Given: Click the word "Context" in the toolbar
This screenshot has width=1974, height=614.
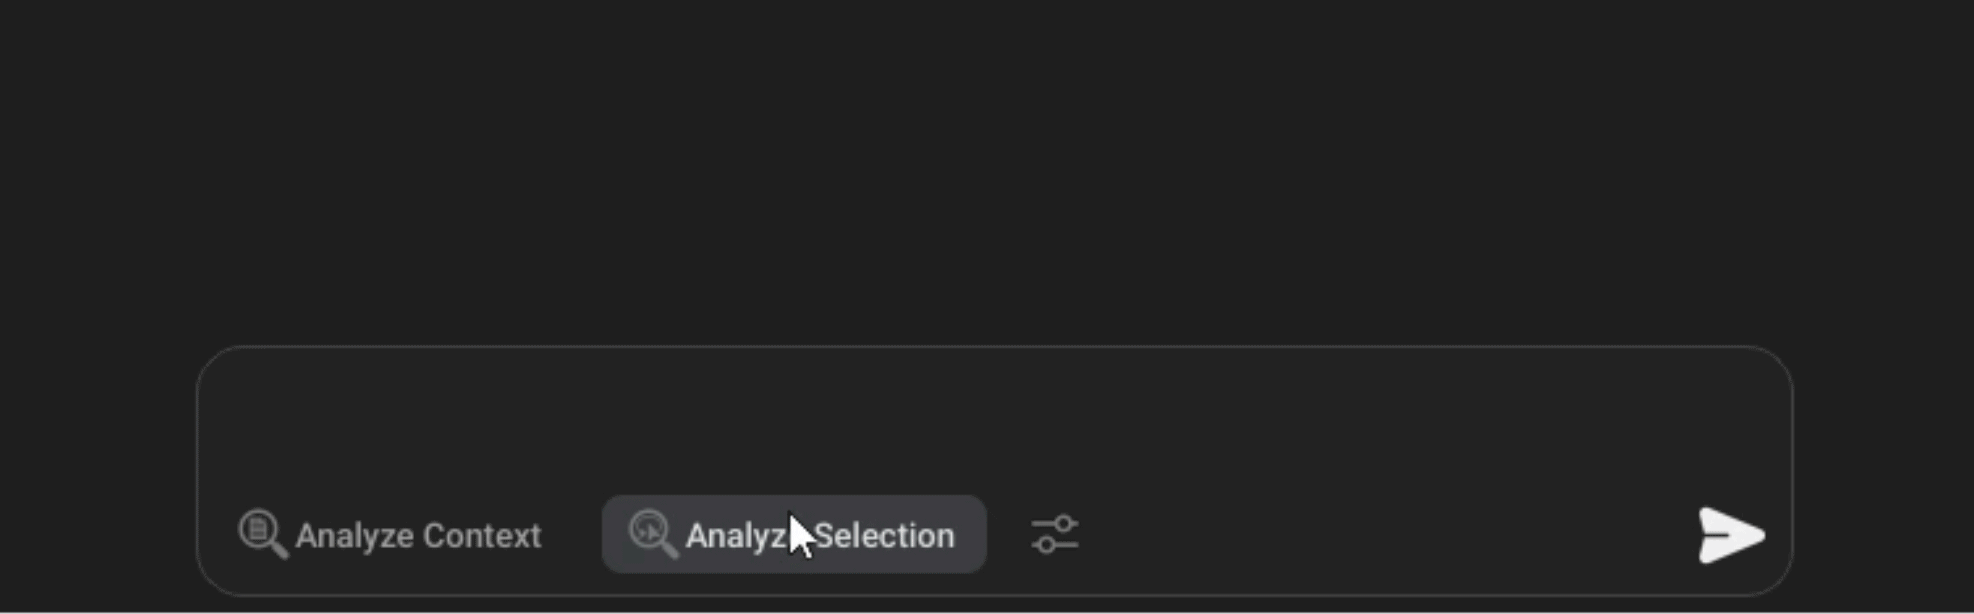Looking at the screenshot, I should point(482,536).
